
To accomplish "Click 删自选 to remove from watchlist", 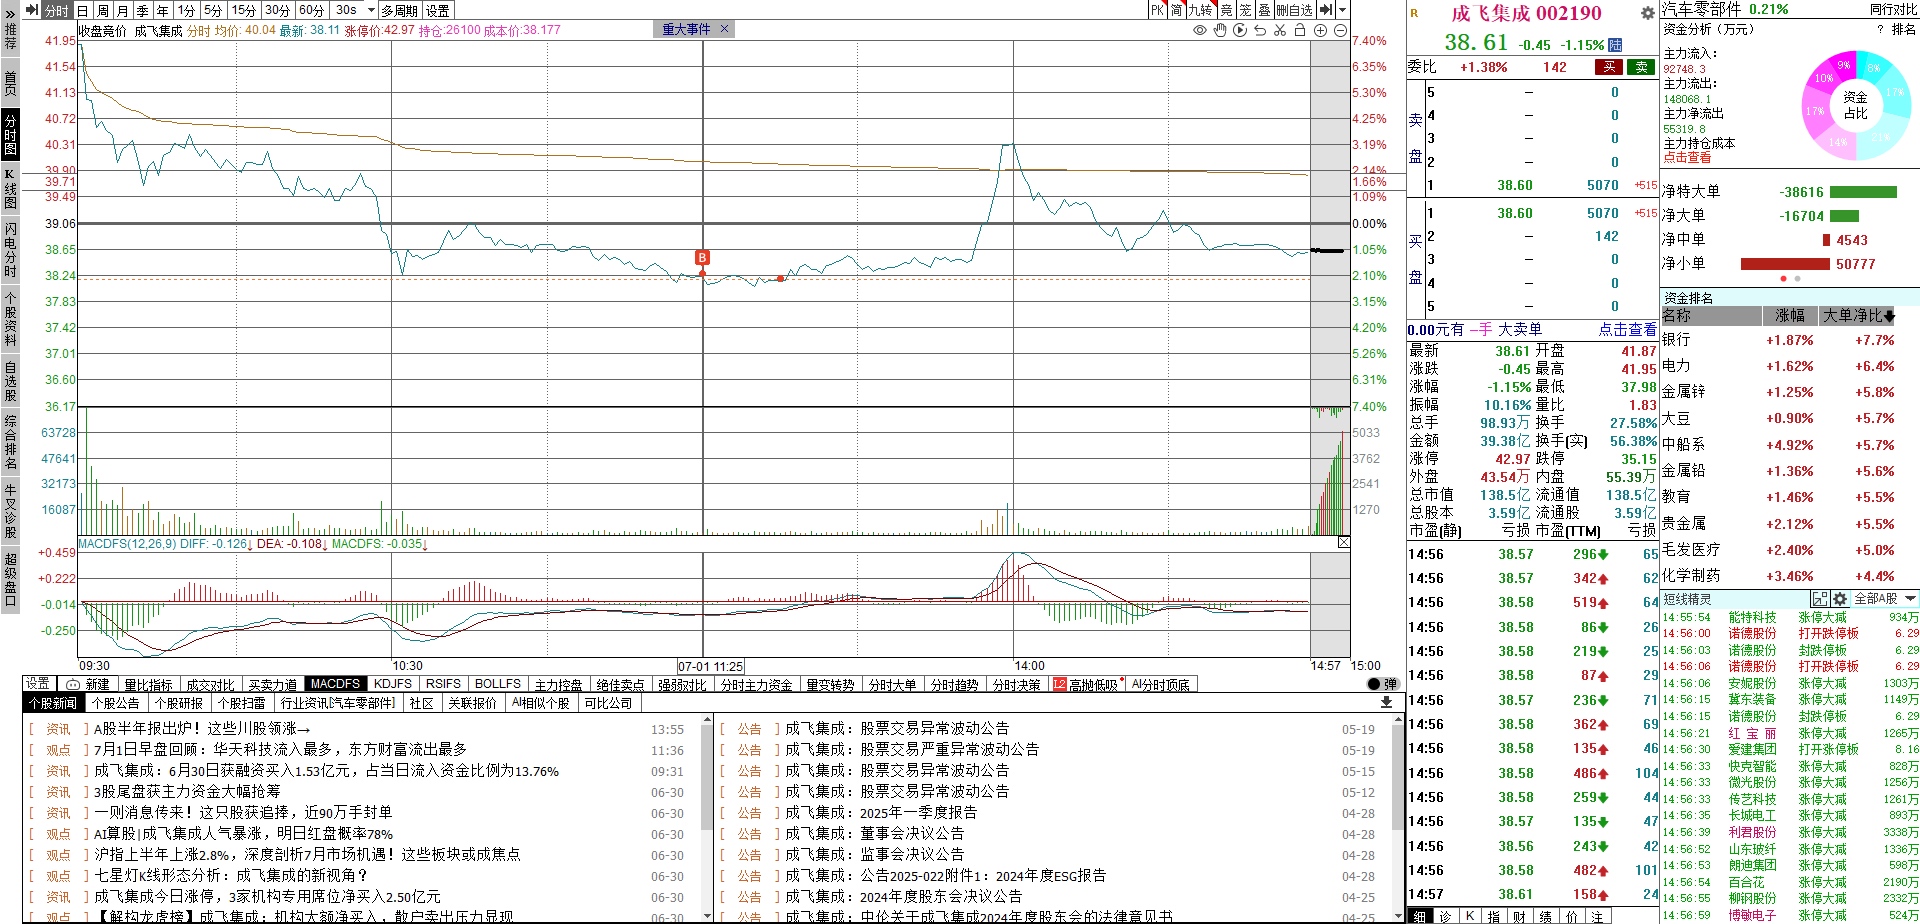I will pos(1294,10).
